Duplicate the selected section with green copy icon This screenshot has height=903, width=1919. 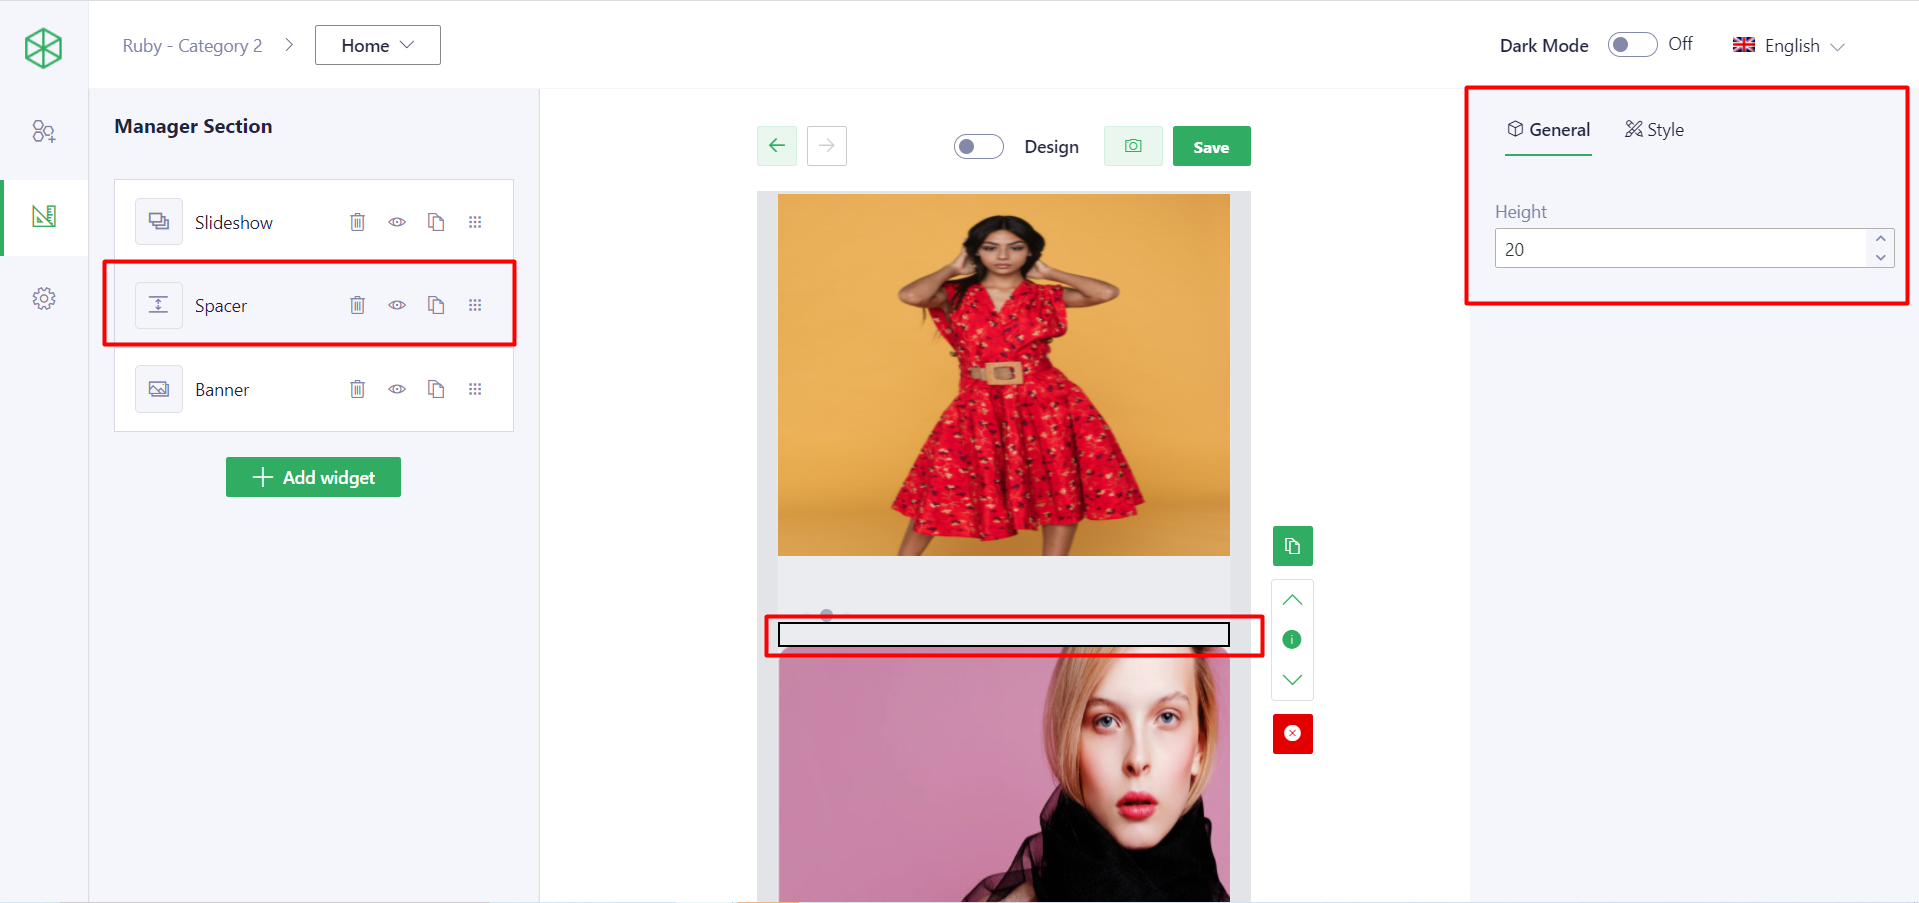tap(1292, 546)
